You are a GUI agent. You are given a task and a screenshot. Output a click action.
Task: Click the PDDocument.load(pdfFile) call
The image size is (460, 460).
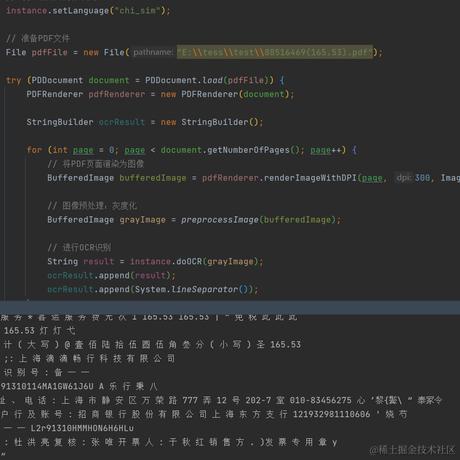click(x=209, y=80)
